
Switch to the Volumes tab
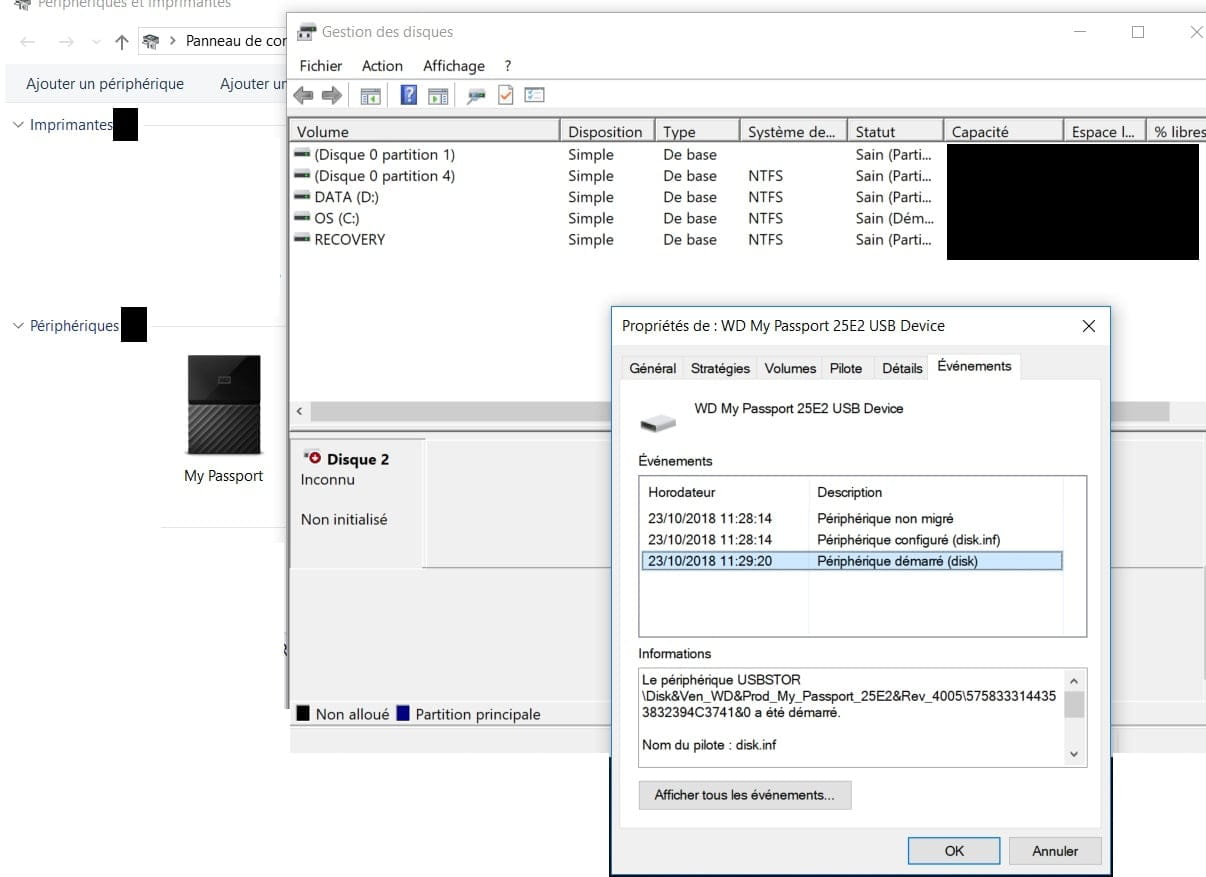tap(790, 368)
